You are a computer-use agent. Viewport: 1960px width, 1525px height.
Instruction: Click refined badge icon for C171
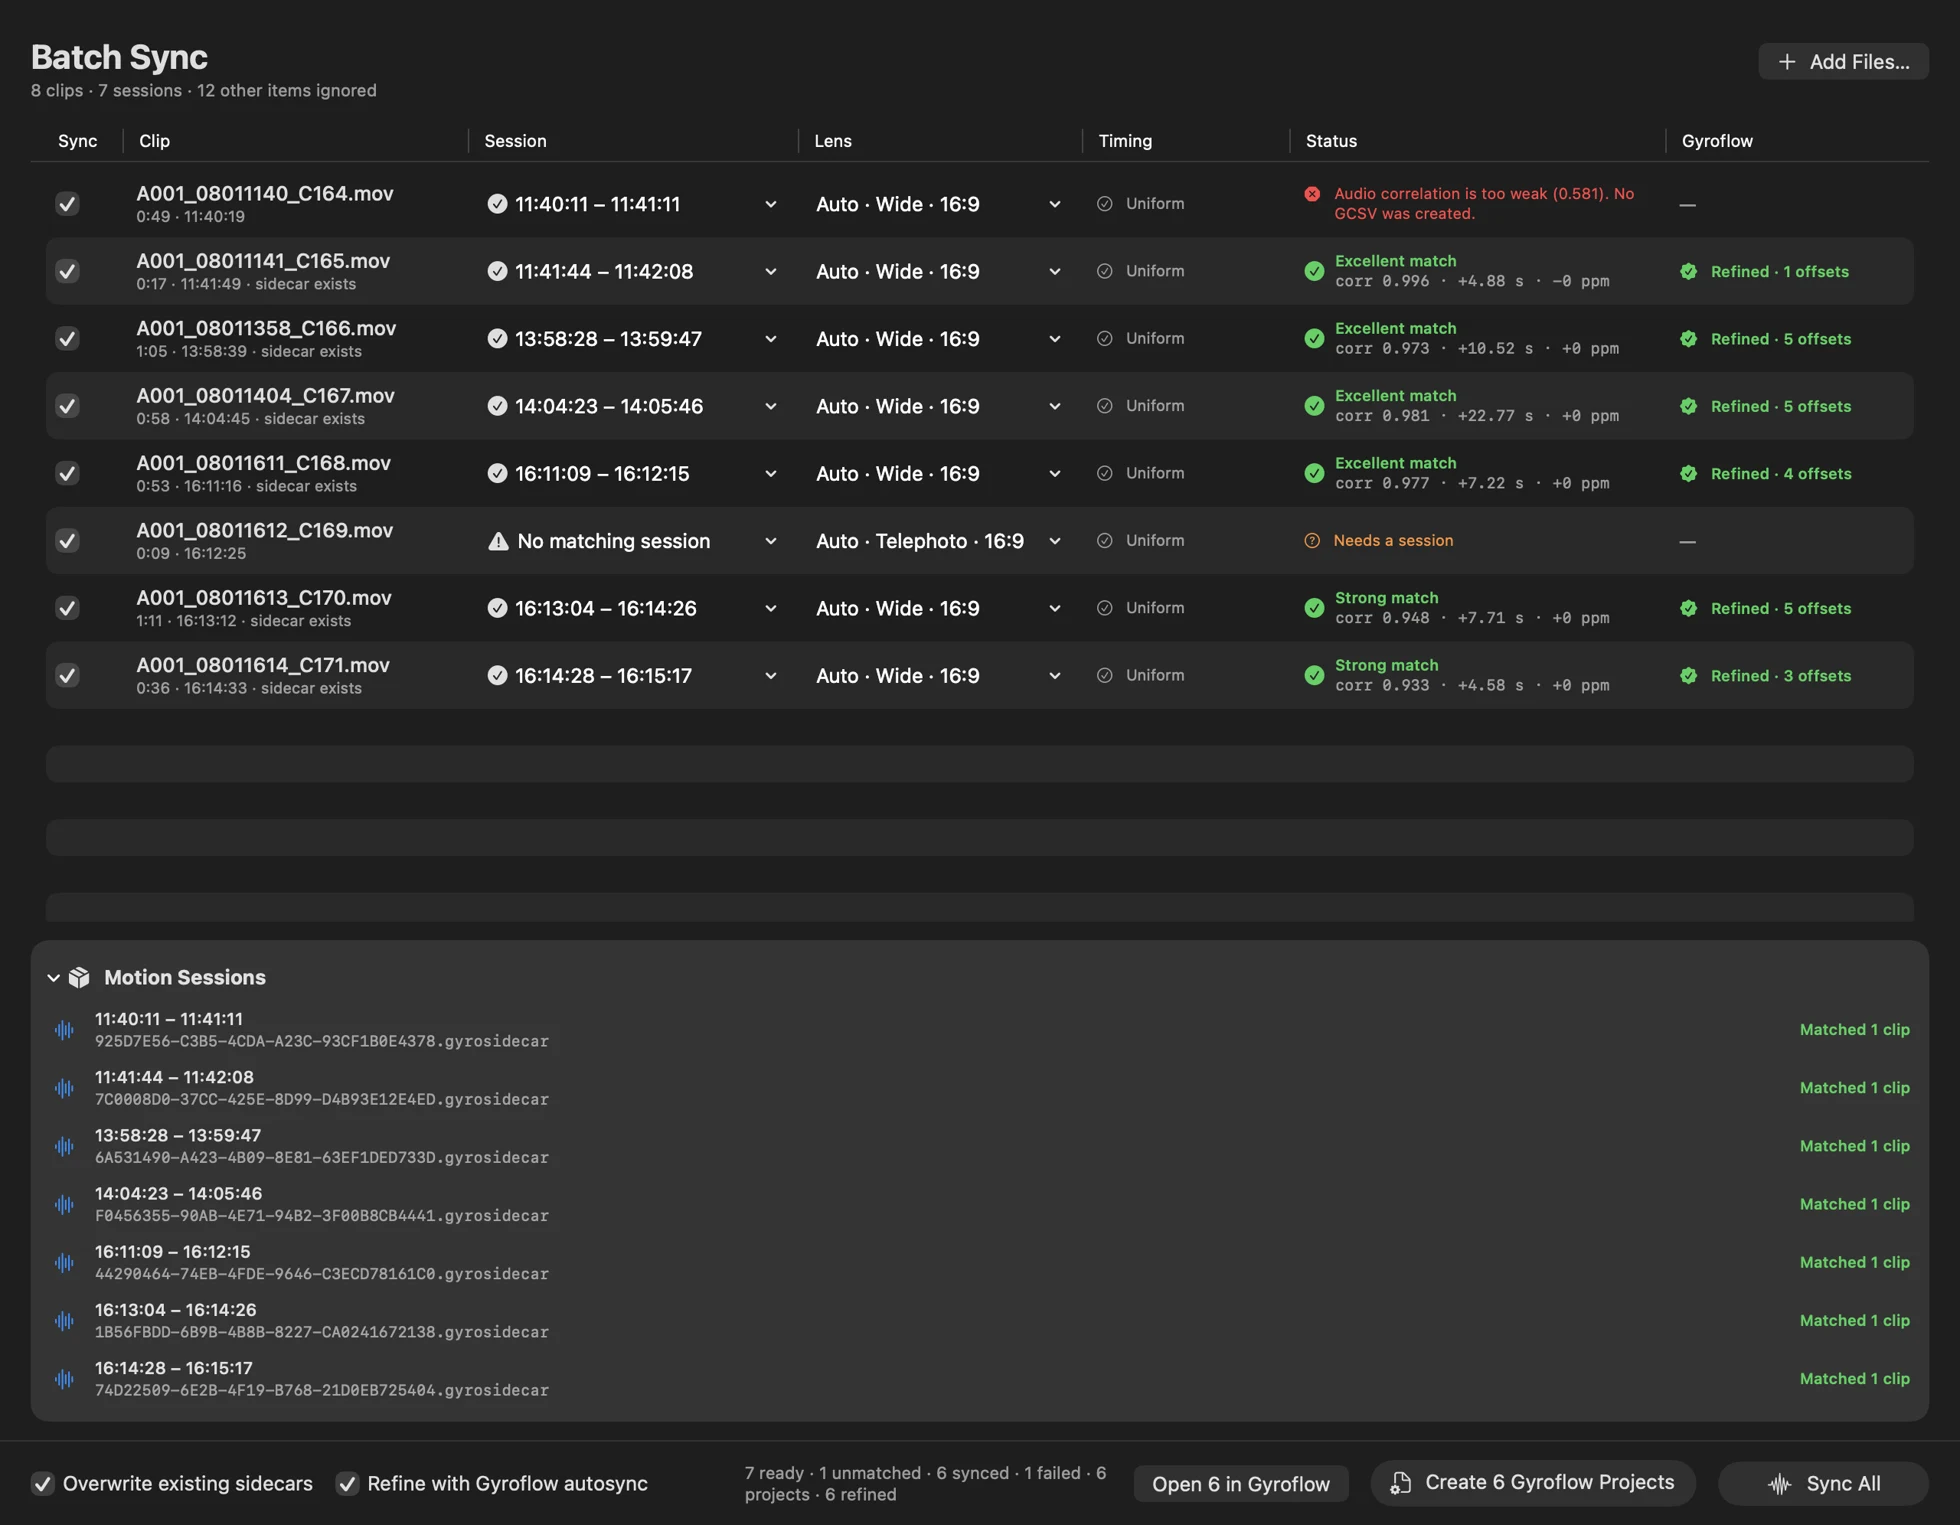[1688, 676]
